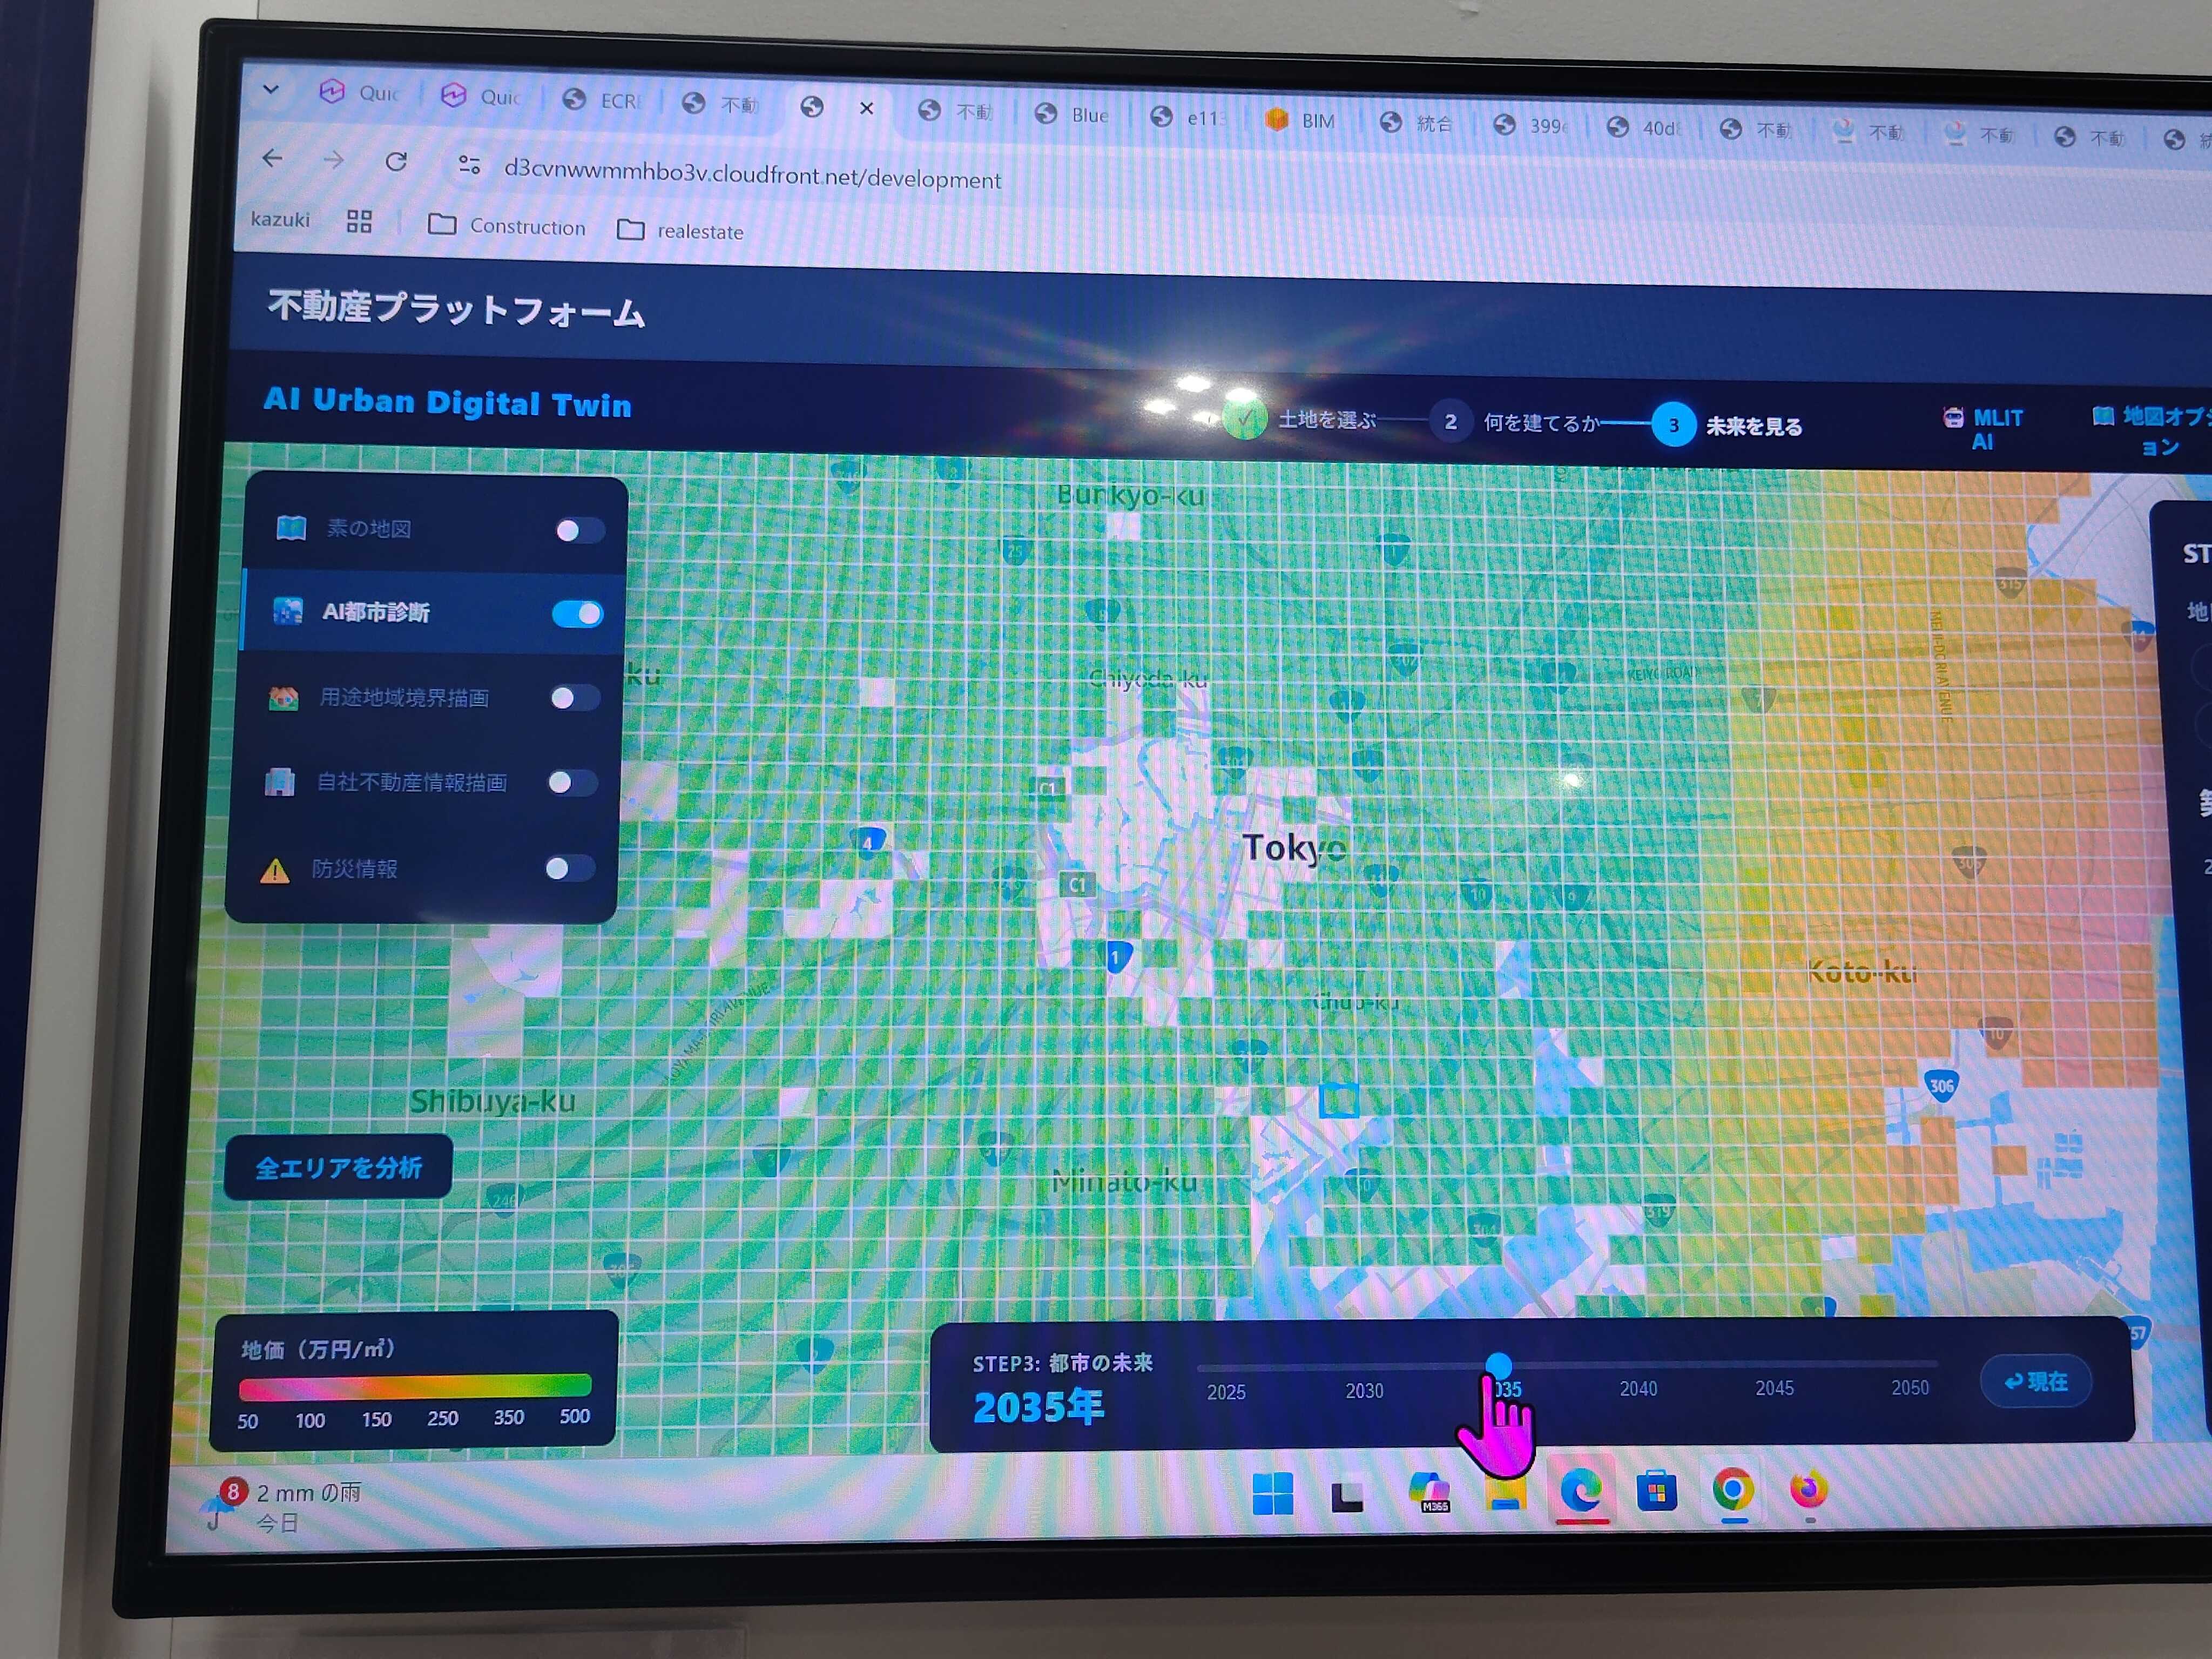The width and height of the screenshot is (2212, 1659).
Task: Open the kazuki bookmark
Action: pos(280,219)
